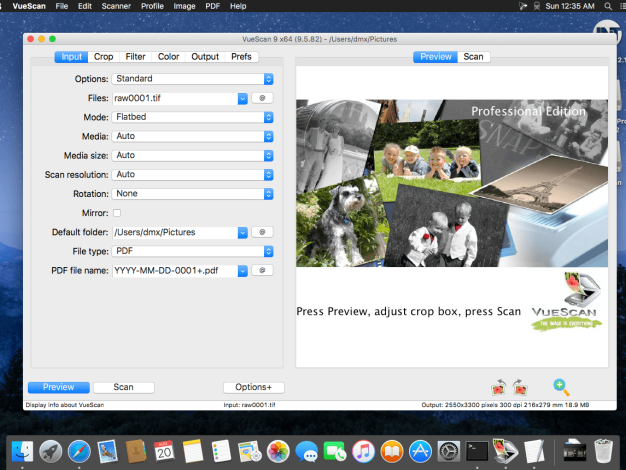Open the PDF menu in the menu bar

pyautogui.click(x=212, y=6)
